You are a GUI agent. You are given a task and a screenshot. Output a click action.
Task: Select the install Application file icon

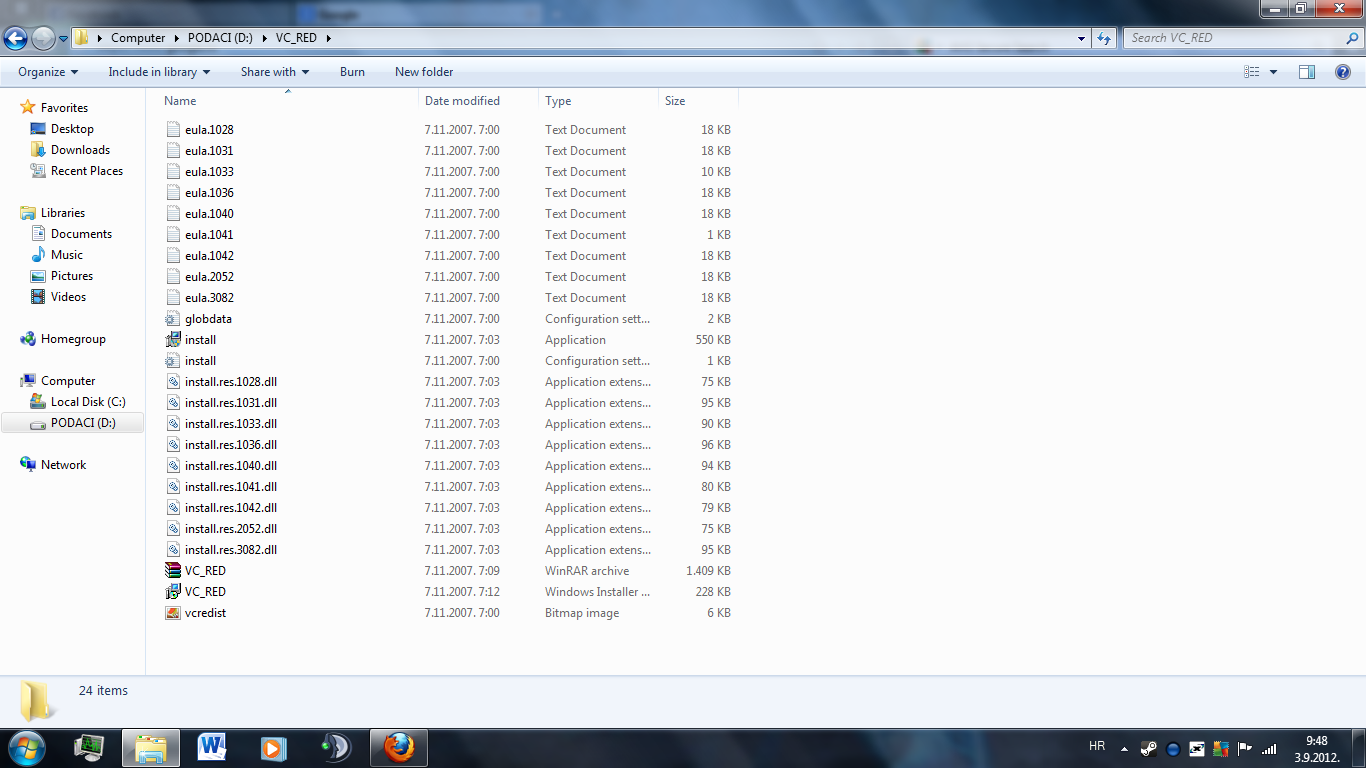pyautogui.click(x=173, y=340)
